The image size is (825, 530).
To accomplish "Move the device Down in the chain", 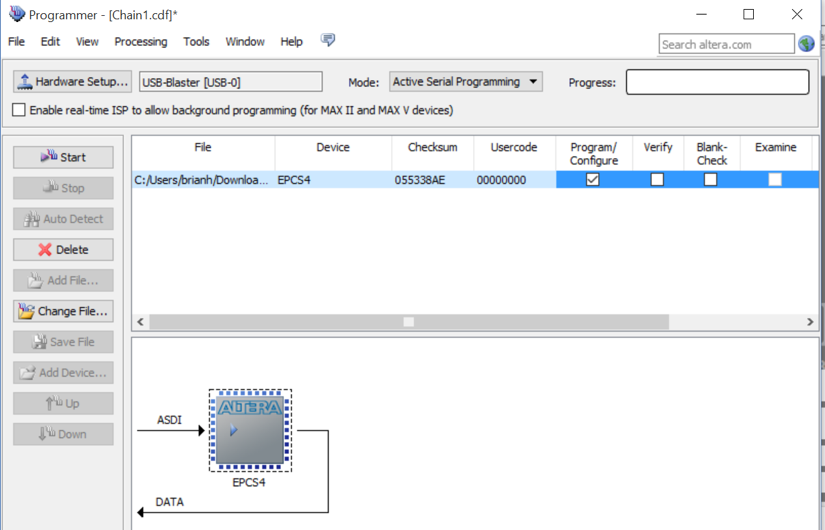I will point(63,434).
